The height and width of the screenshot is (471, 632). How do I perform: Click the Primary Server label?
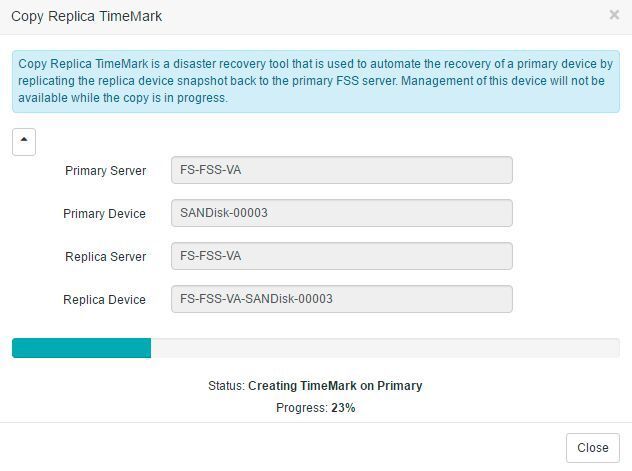(105, 171)
